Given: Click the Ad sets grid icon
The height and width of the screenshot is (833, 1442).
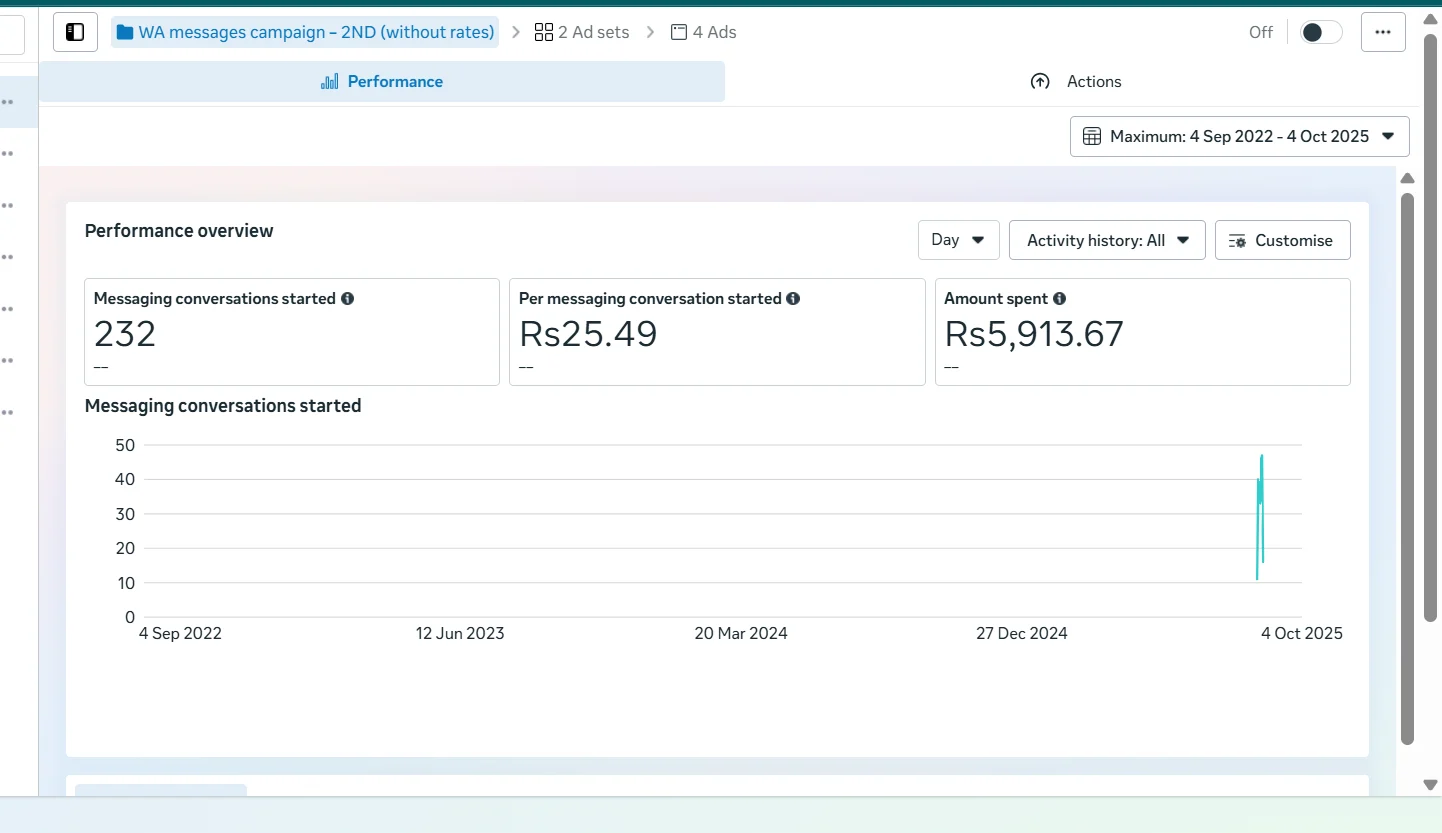Looking at the screenshot, I should 544,32.
